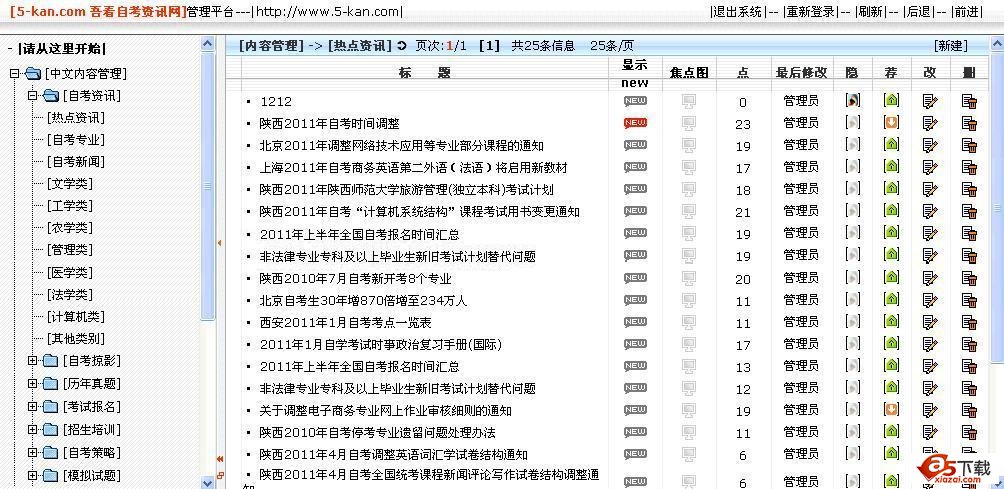Viewport: 1004px width, 489px height.
Task: Click the 重新登录 link
Action: (811, 12)
